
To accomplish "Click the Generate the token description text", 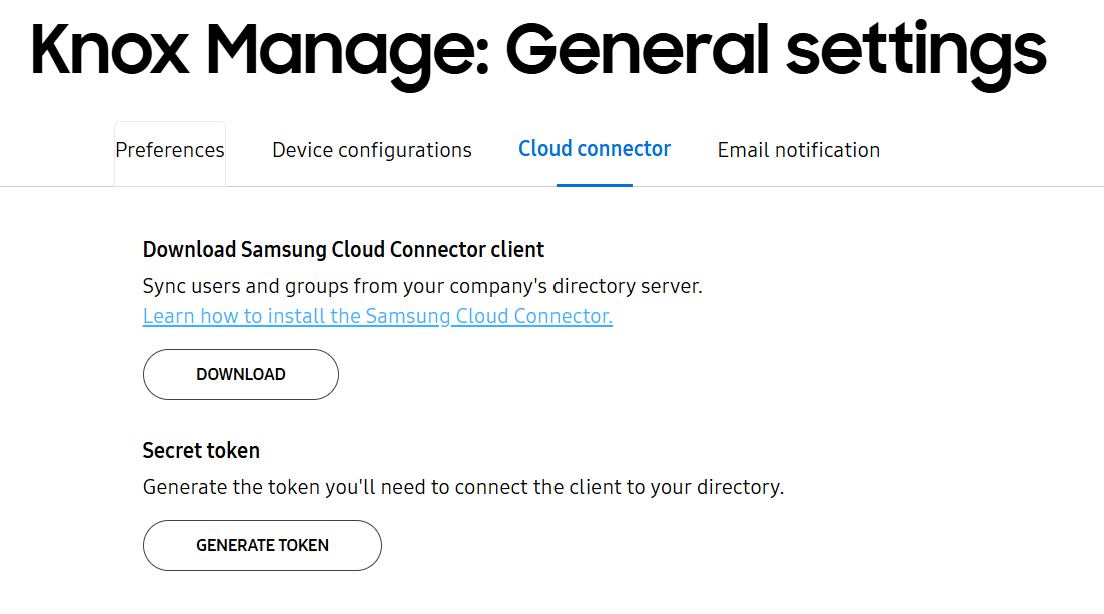I will (x=463, y=487).
